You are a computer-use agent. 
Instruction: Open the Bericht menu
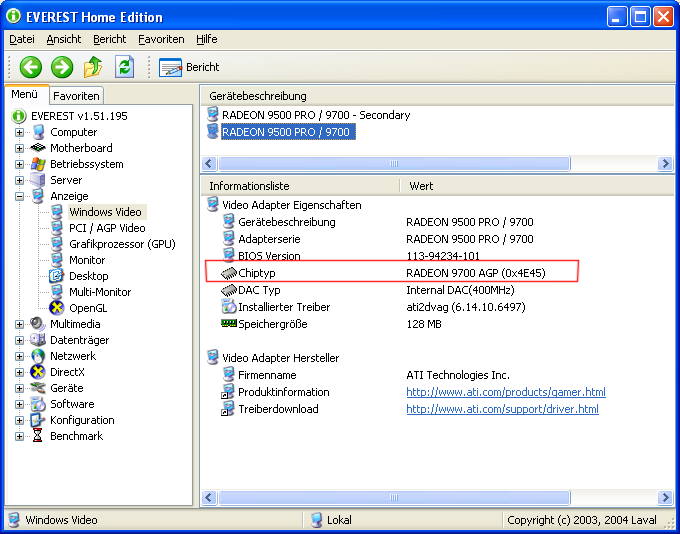(109, 39)
